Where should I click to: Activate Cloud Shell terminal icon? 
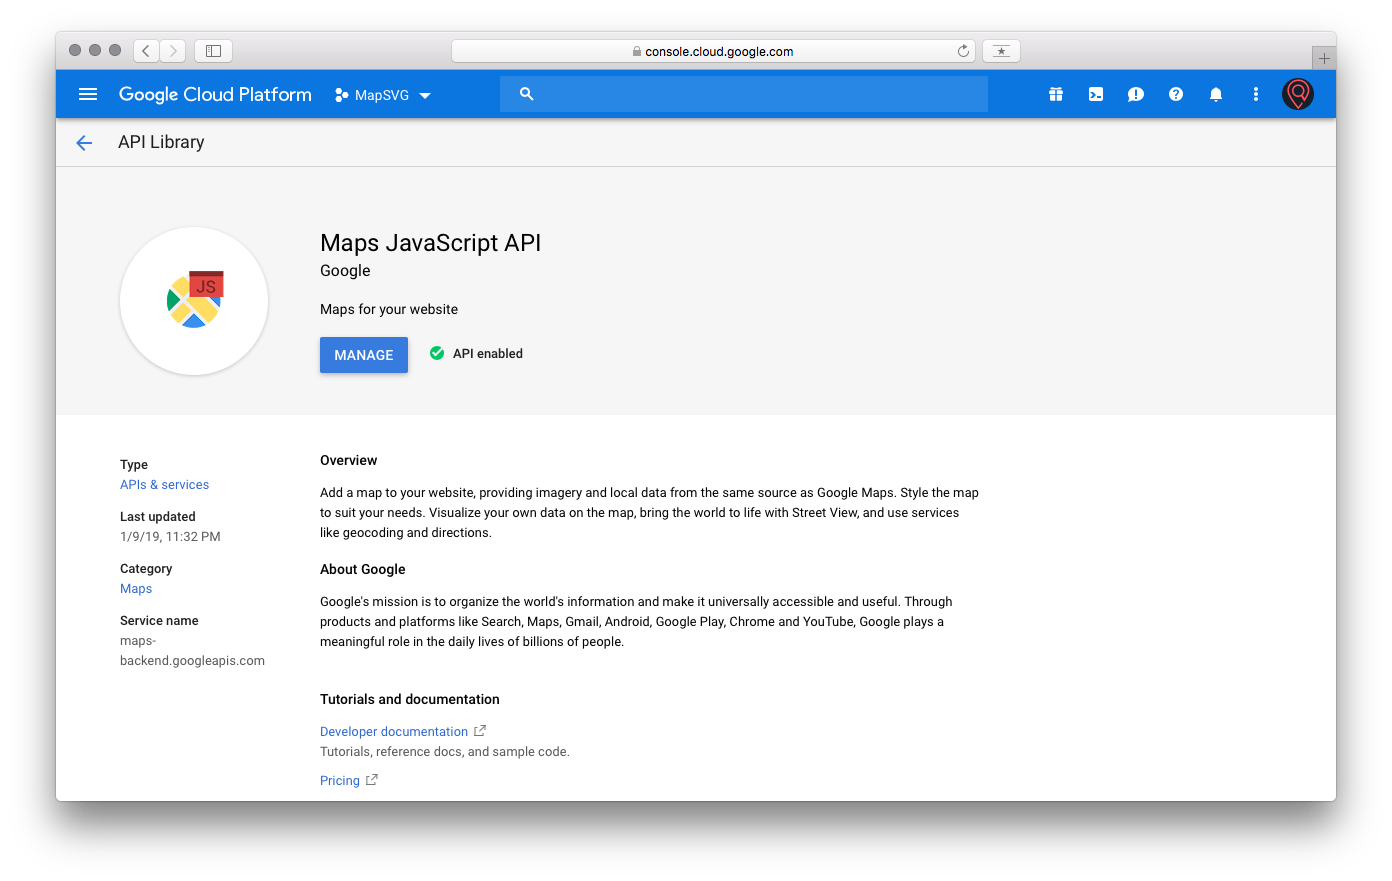pyautogui.click(x=1096, y=94)
